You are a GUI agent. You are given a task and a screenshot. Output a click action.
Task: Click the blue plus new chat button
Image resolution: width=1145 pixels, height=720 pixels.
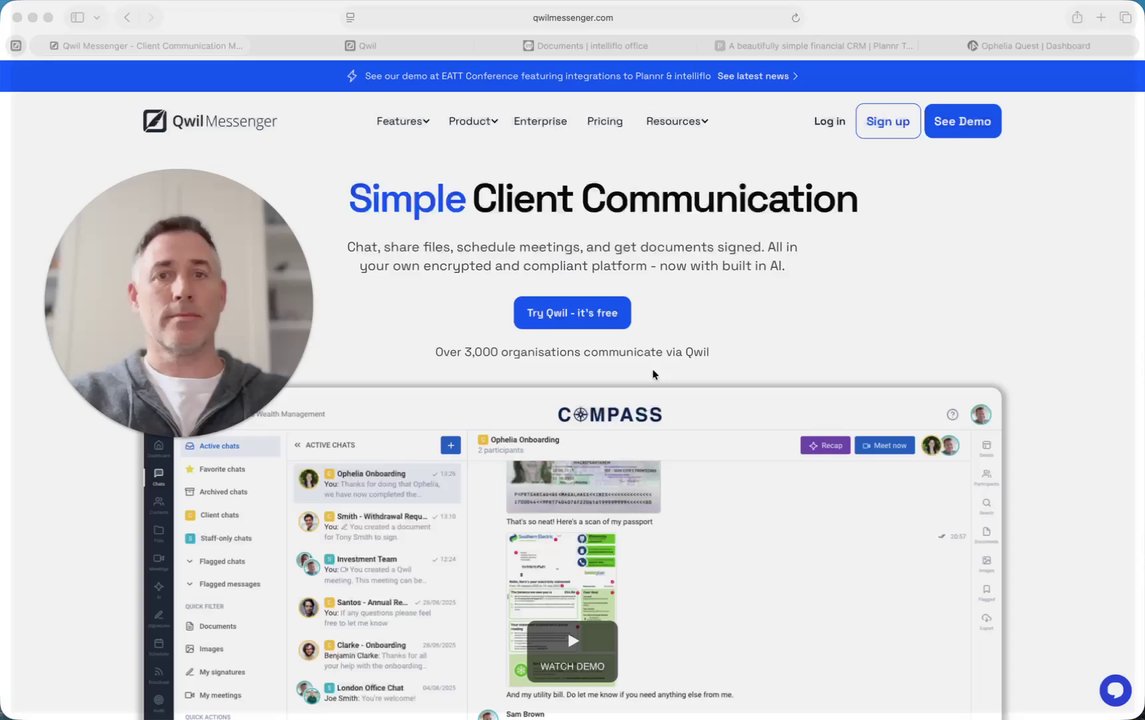[x=451, y=445]
